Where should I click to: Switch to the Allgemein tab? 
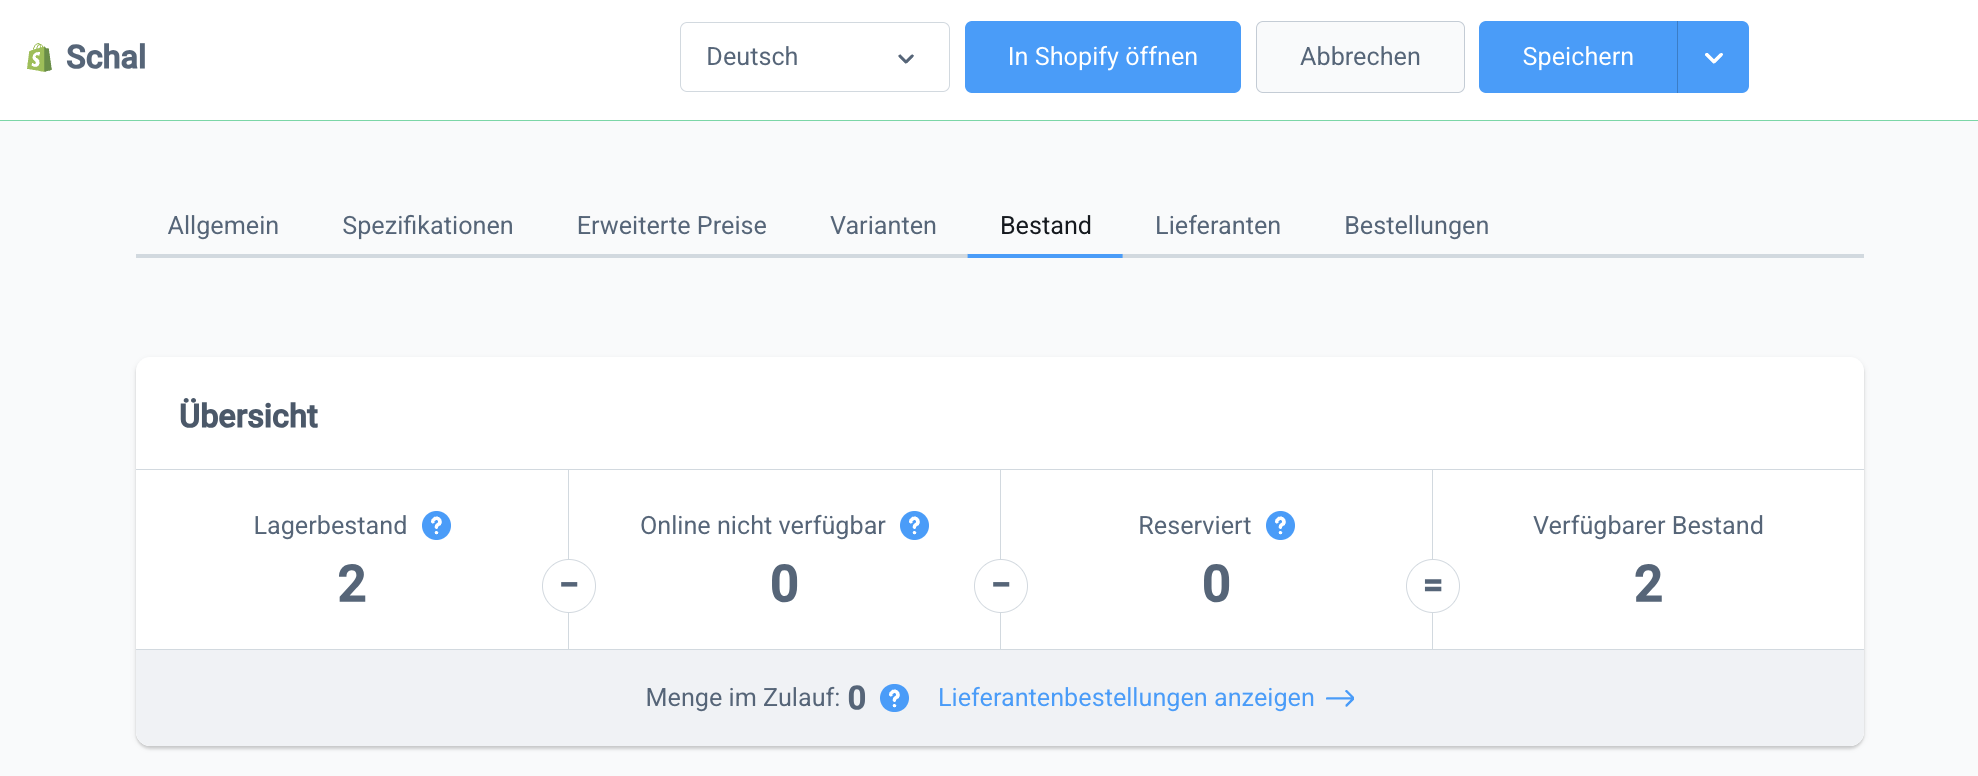tap(223, 226)
